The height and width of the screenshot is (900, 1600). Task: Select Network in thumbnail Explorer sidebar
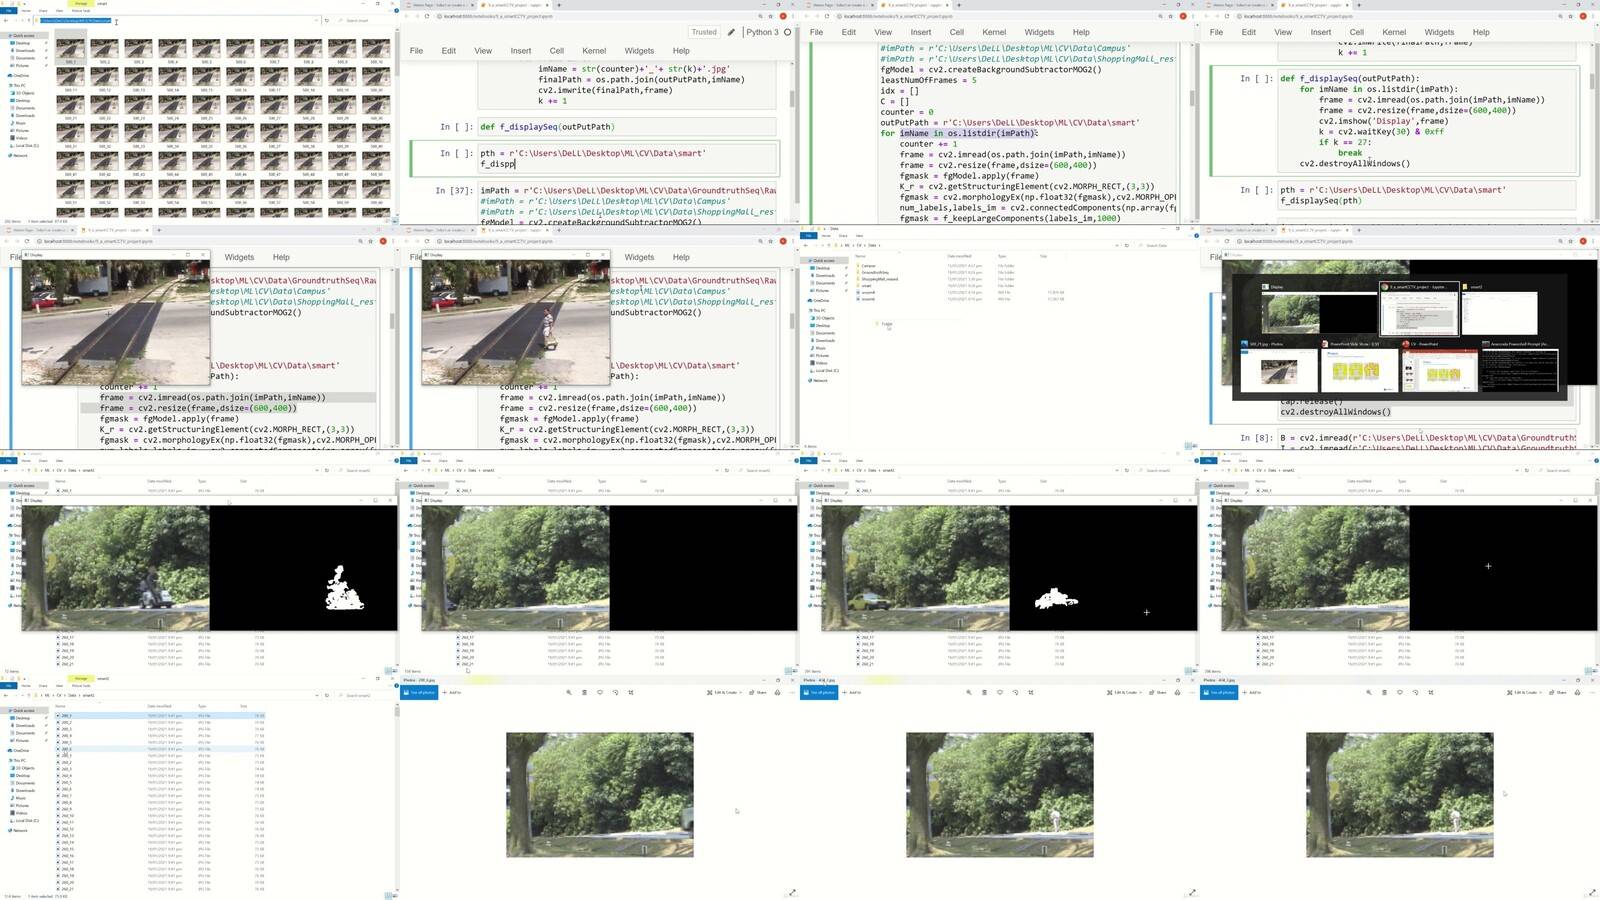tap(19, 155)
